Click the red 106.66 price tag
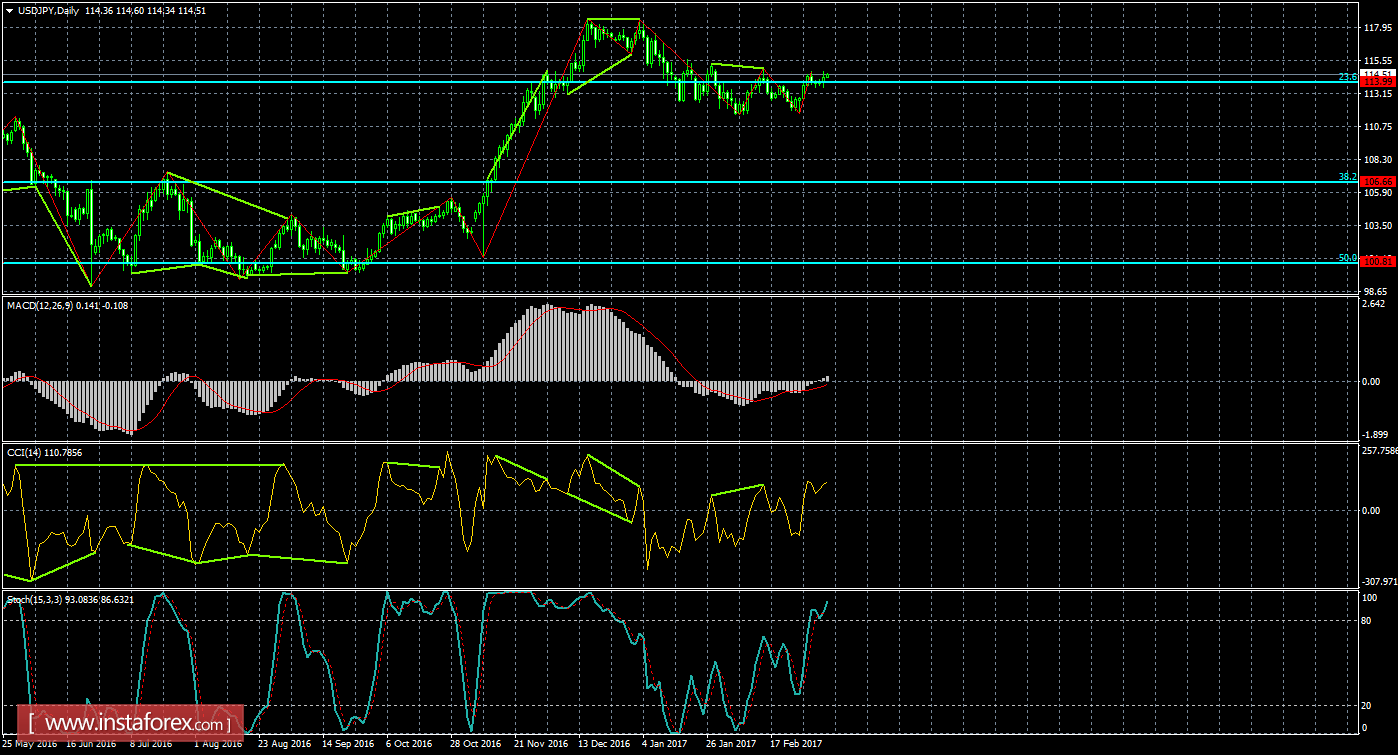This screenshot has height=755, width=1398. (x=1379, y=182)
